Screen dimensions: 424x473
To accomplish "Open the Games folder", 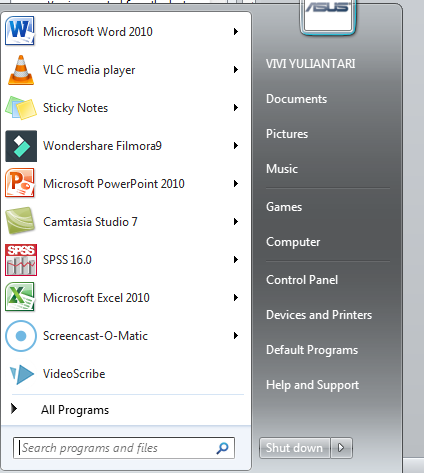I will [284, 207].
